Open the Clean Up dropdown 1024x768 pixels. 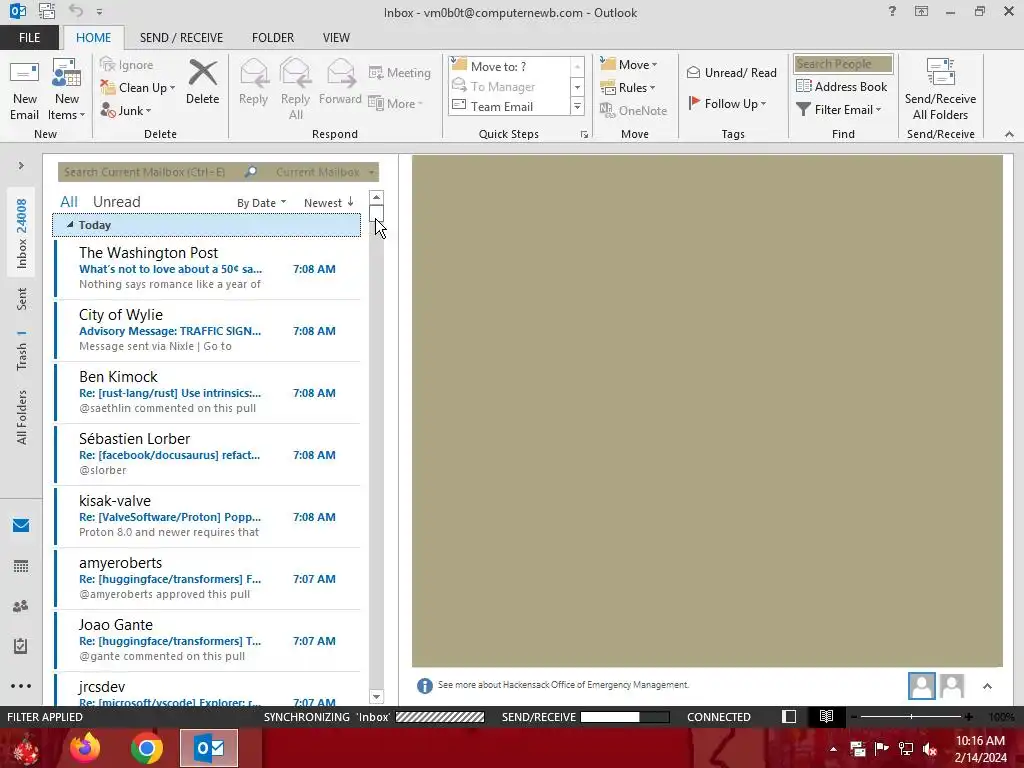138,88
